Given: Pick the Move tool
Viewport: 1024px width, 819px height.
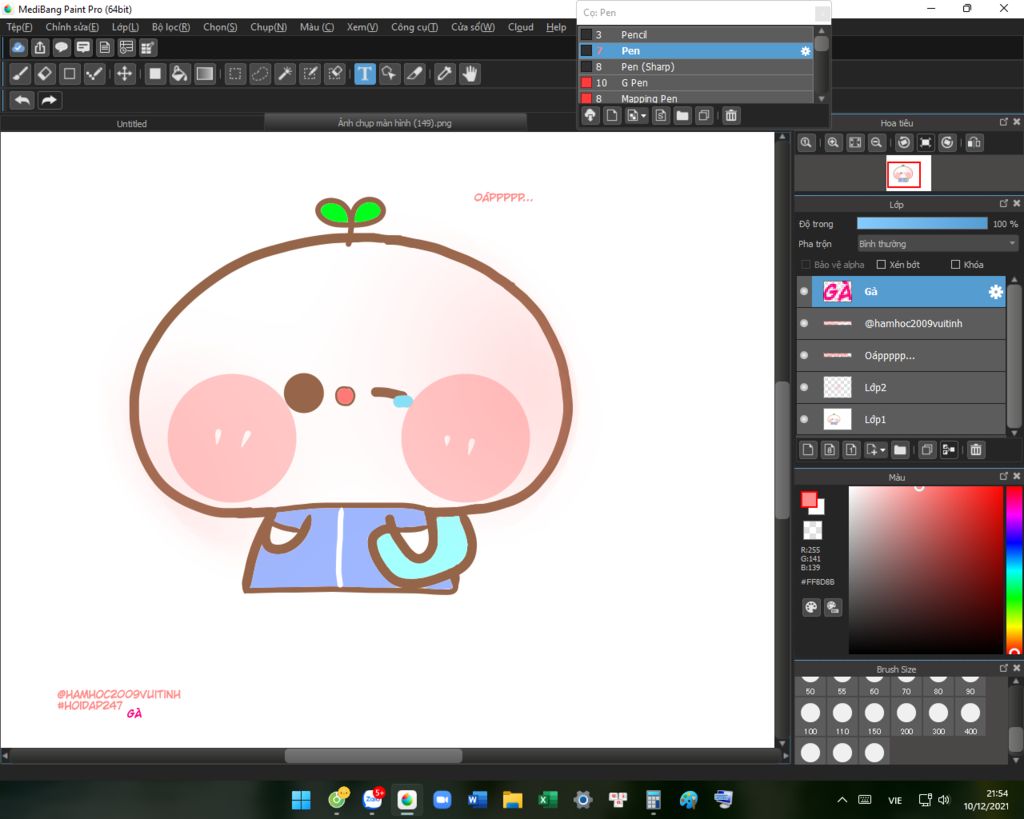Looking at the screenshot, I should click(x=124, y=74).
